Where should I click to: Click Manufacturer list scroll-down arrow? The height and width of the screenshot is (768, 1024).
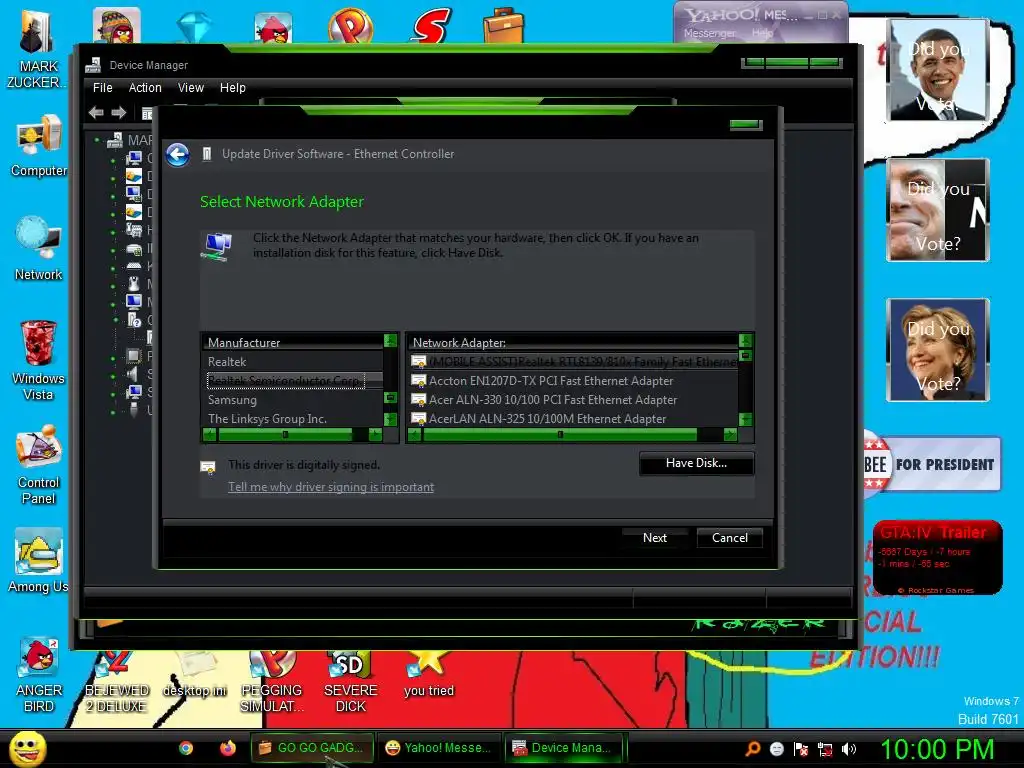coord(391,419)
